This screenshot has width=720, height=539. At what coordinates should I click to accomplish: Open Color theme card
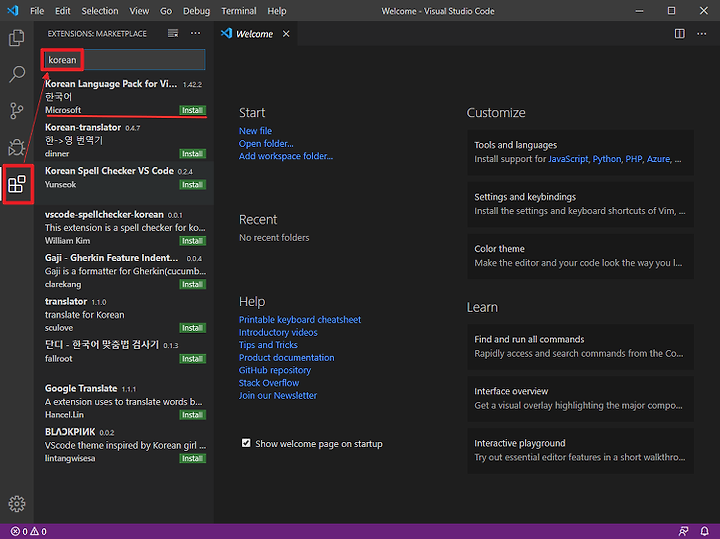[580, 256]
